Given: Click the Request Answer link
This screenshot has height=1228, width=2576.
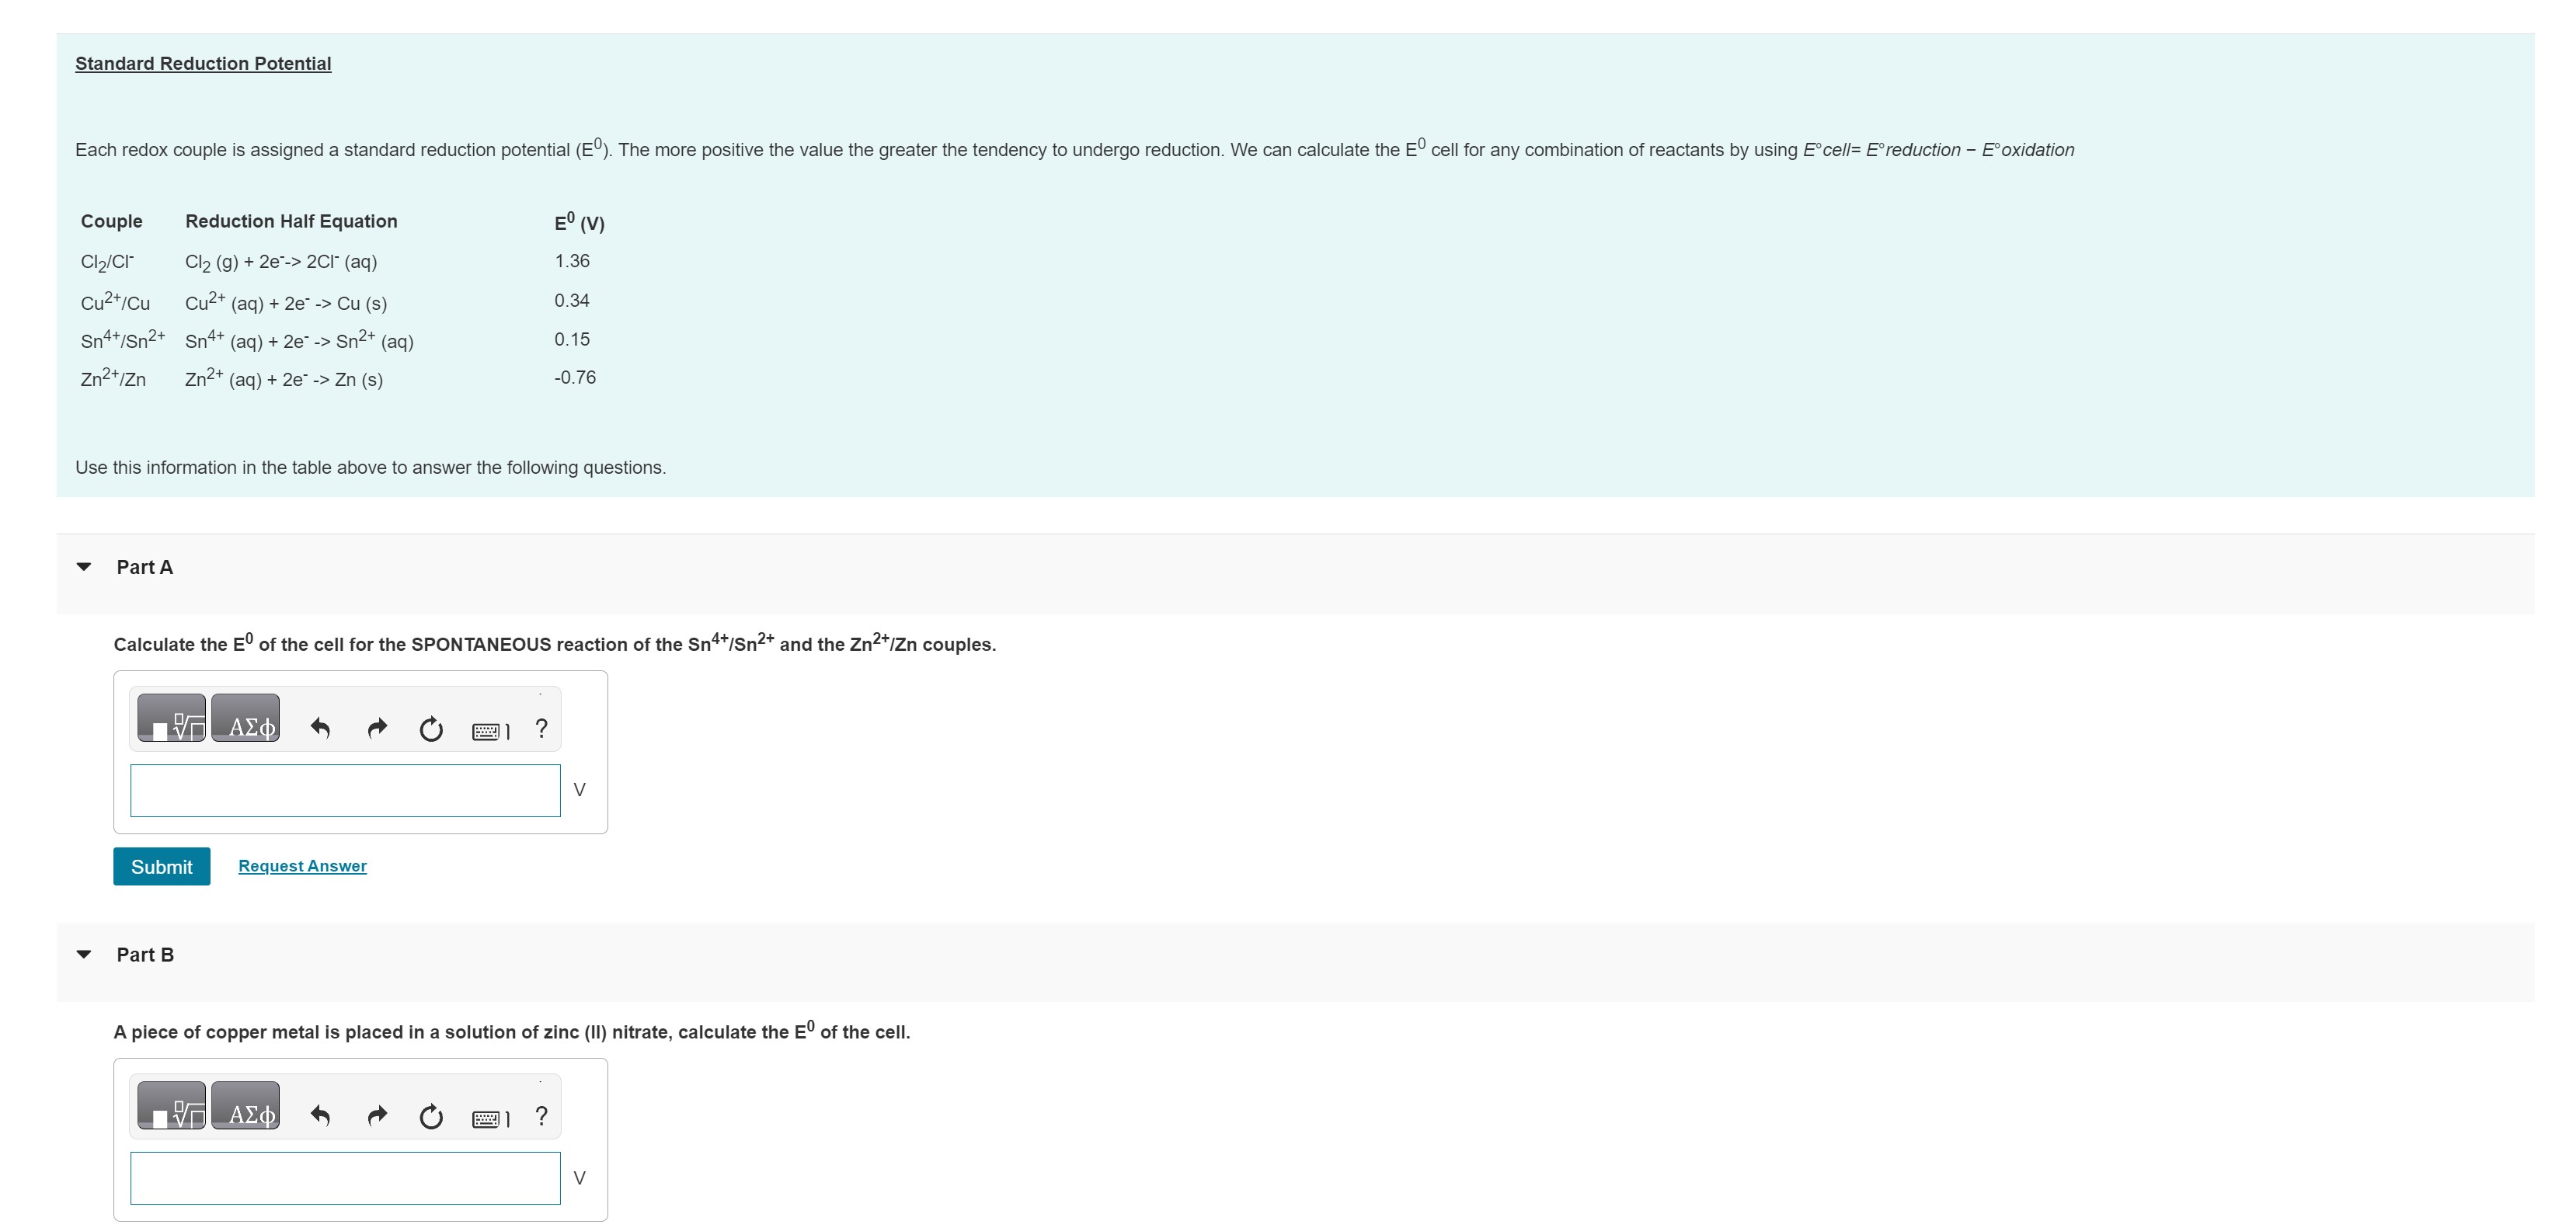Looking at the screenshot, I should (x=302, y=866).
